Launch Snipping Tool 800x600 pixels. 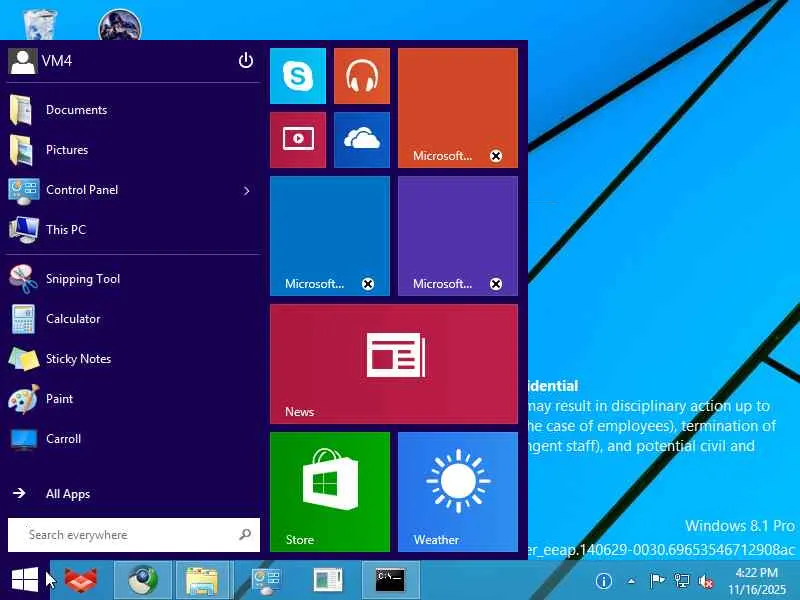pos(134,279)
